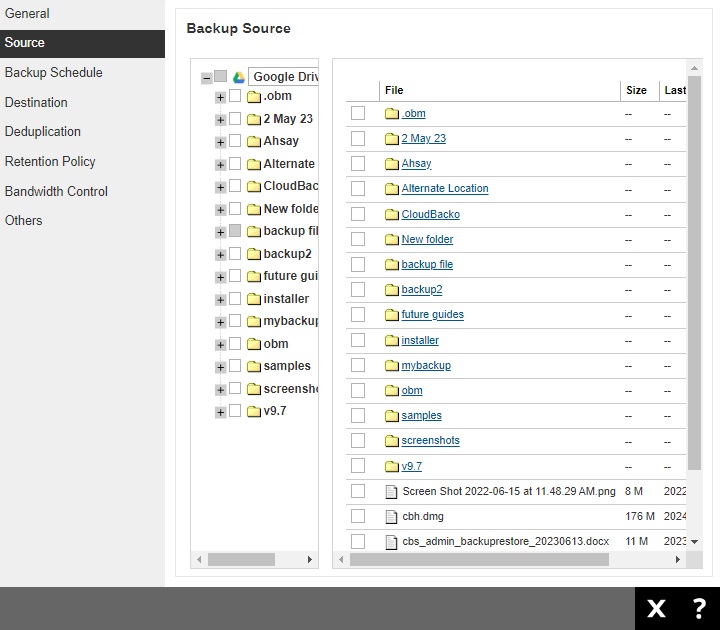Click the mybackup folder icon in file list
The width and height of the screenshot is (720, 630).
pyautogui.click(x=392, y=366)
